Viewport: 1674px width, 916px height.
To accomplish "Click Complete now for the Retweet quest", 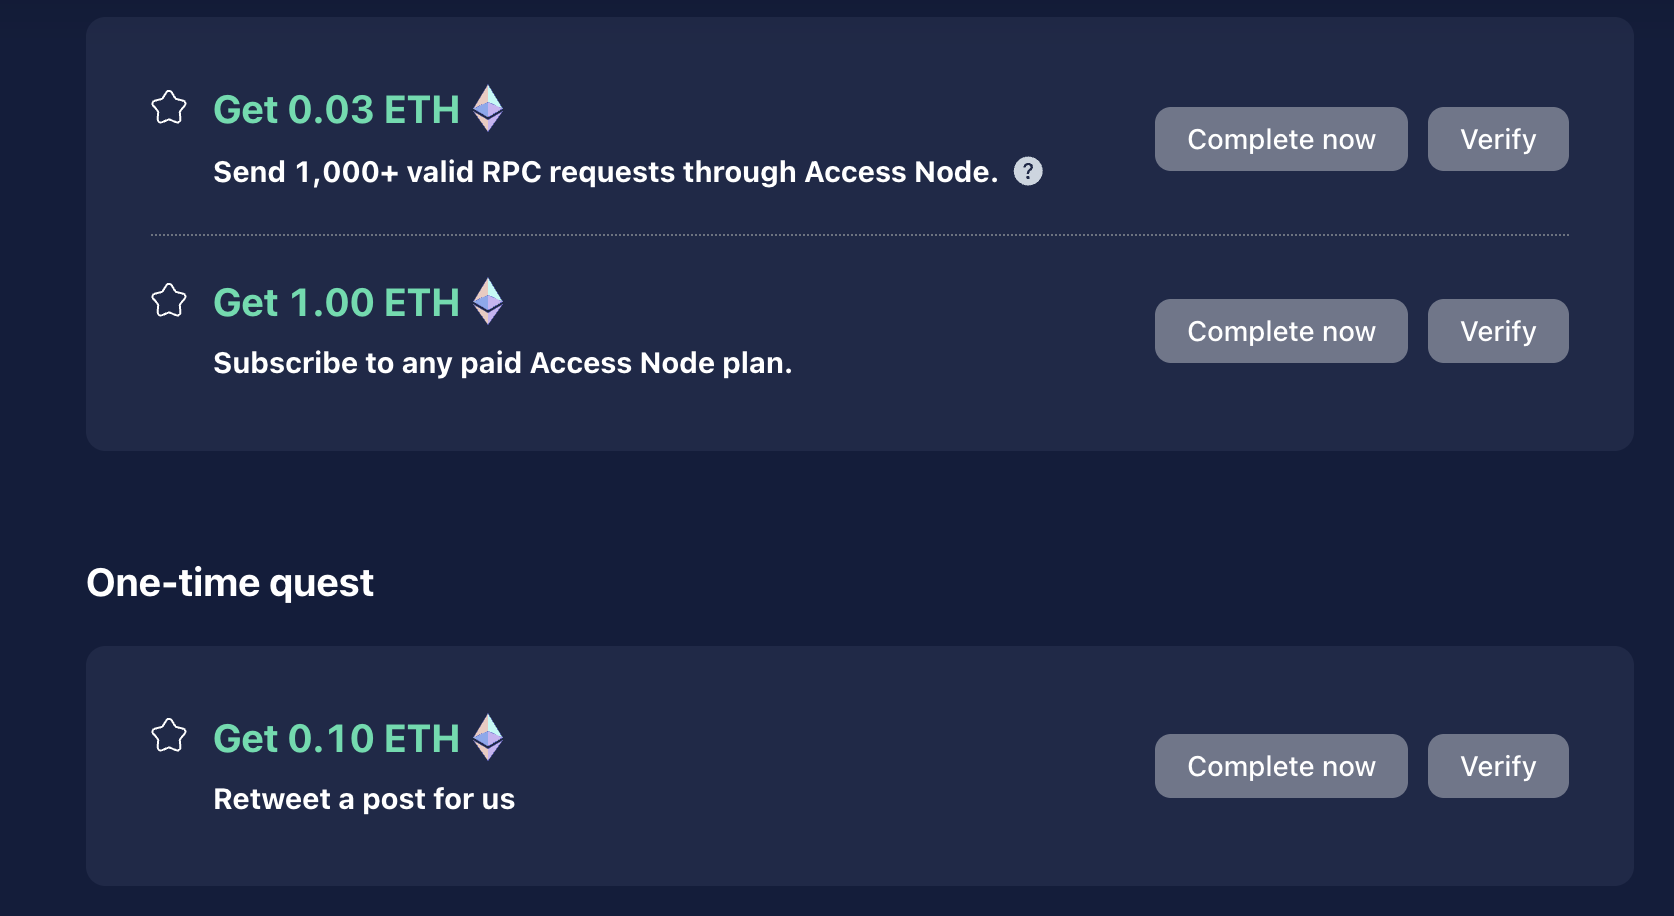I will tap(1281, 766).
